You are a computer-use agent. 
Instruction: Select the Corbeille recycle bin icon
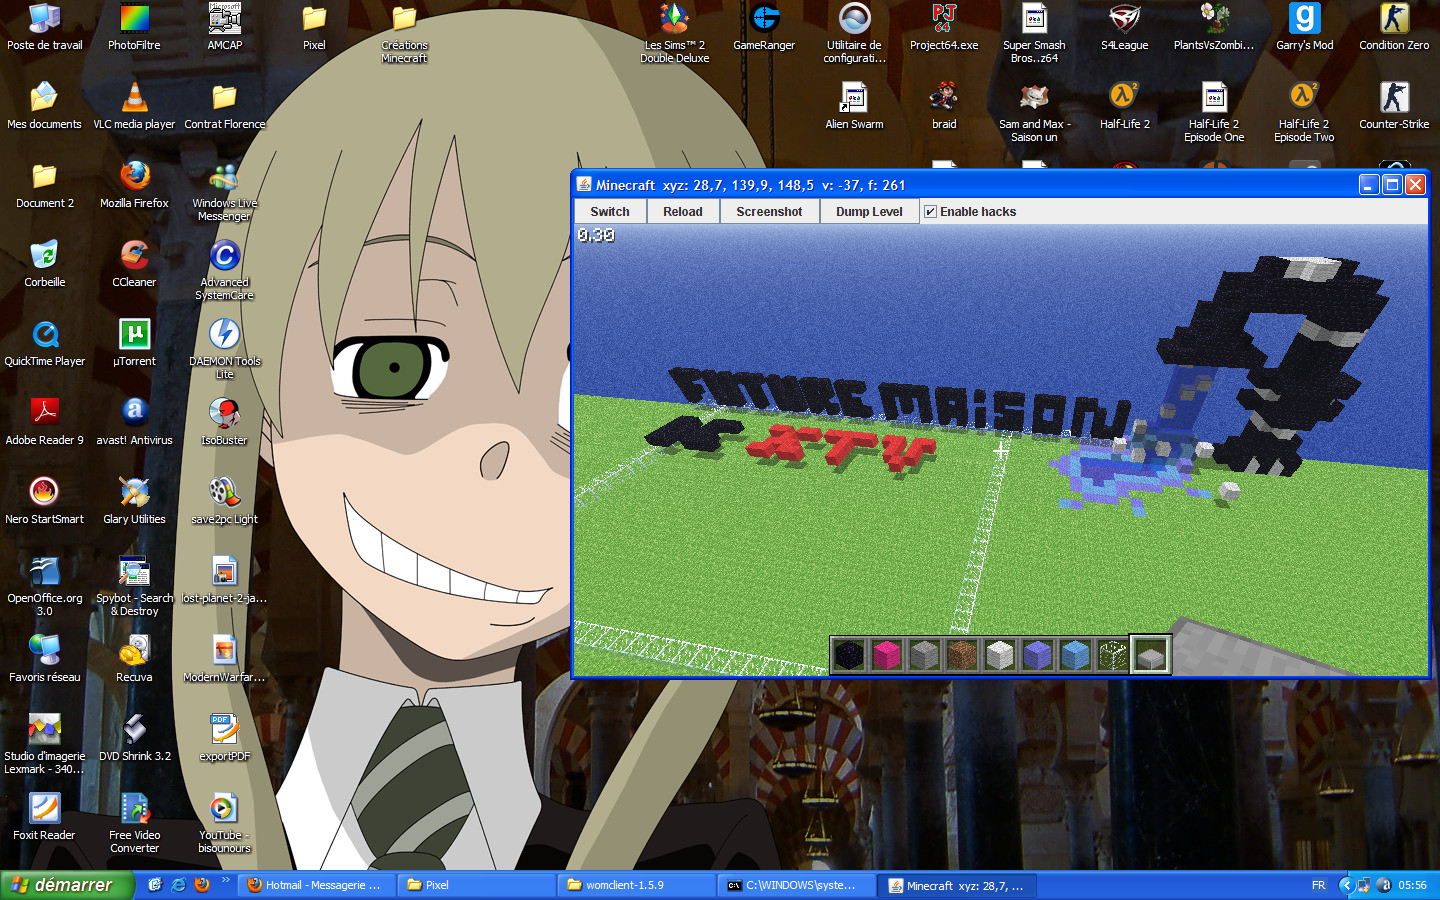(44, 264)
